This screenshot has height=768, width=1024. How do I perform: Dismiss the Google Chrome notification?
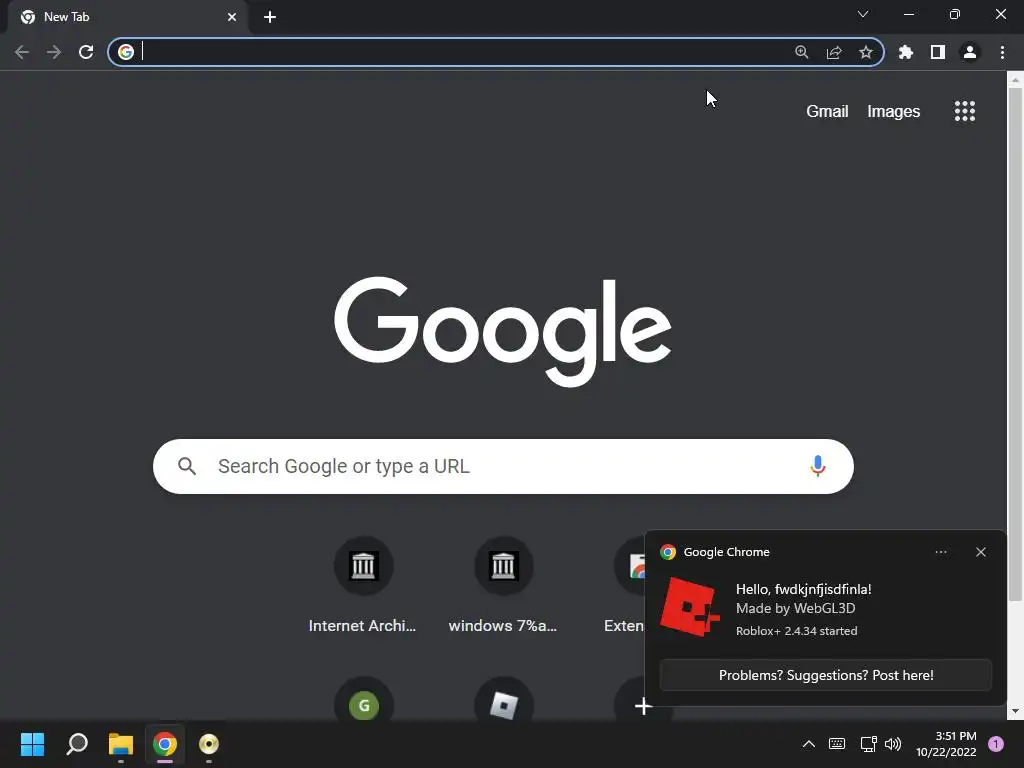click(x=980, y=552)
